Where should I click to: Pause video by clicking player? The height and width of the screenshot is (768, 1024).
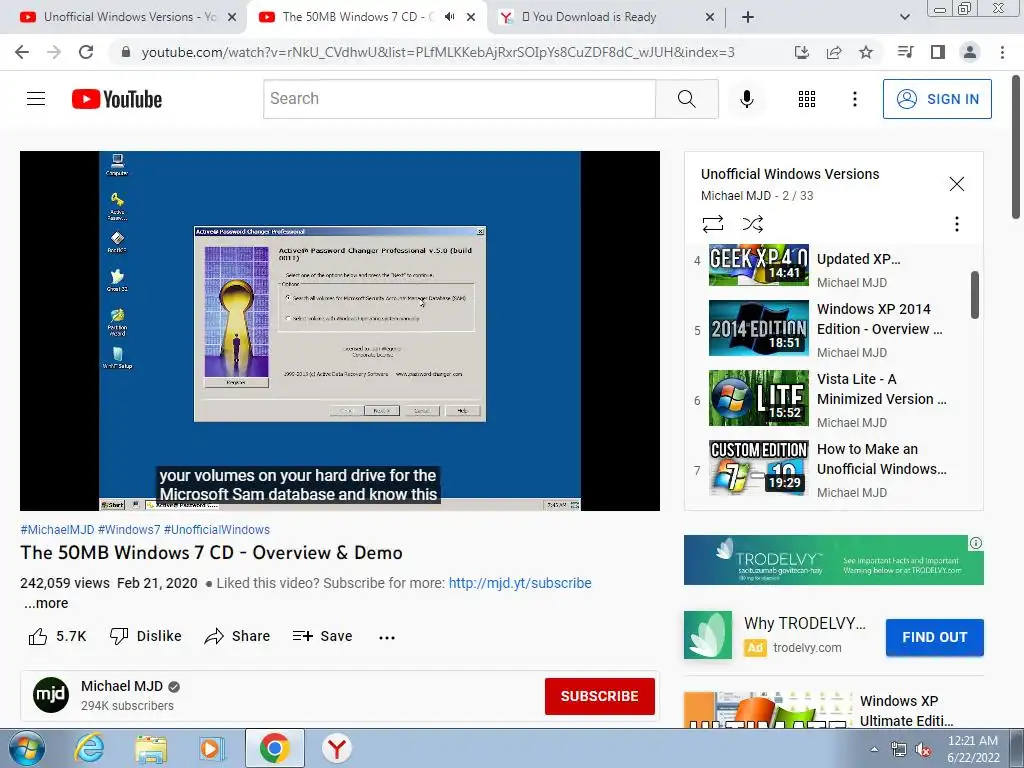(x=340, y=330)
